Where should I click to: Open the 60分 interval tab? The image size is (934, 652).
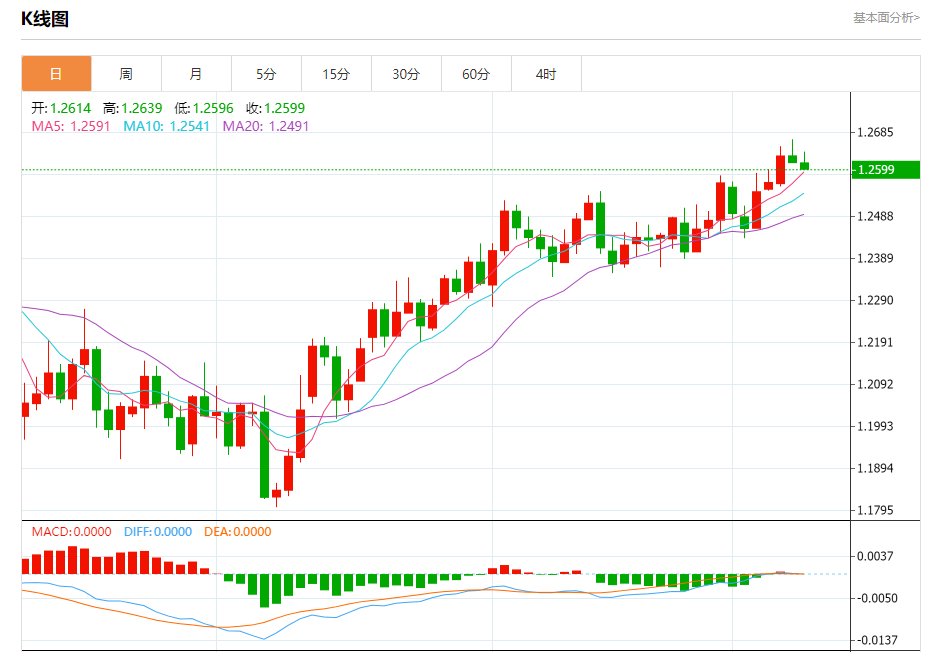click(x=476, y=74)
